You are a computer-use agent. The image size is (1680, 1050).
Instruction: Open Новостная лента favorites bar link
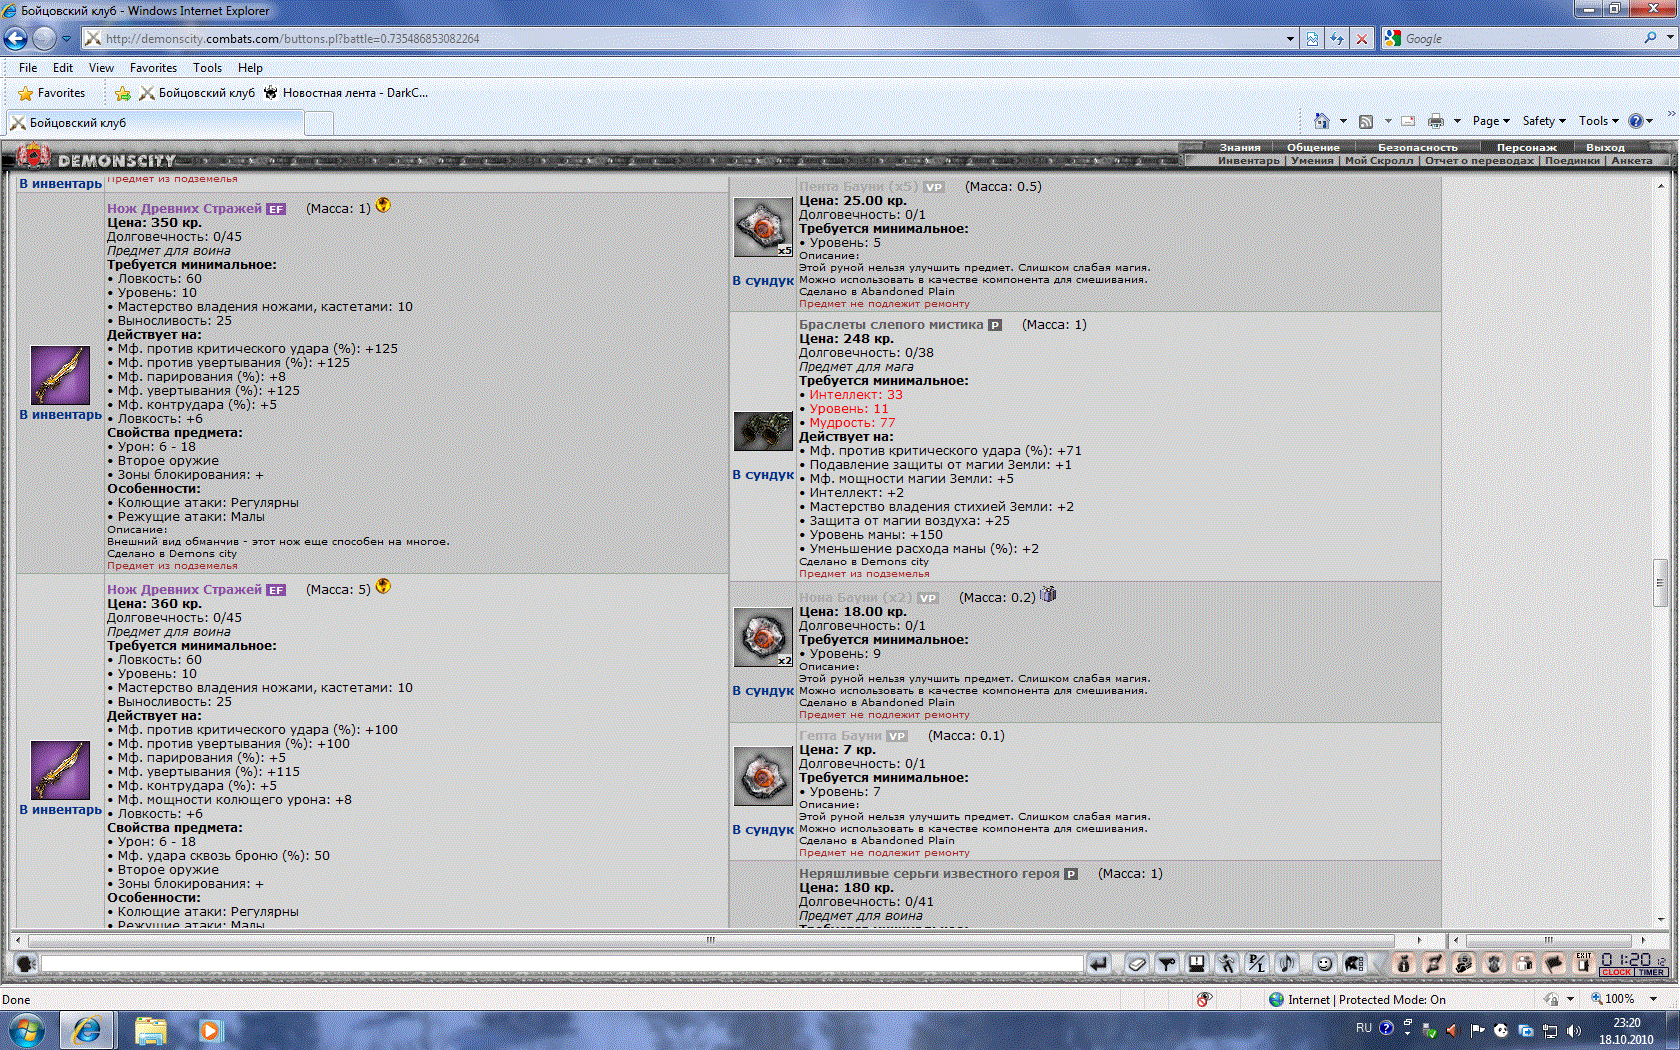pyautogui.click(x=346, y=93)
